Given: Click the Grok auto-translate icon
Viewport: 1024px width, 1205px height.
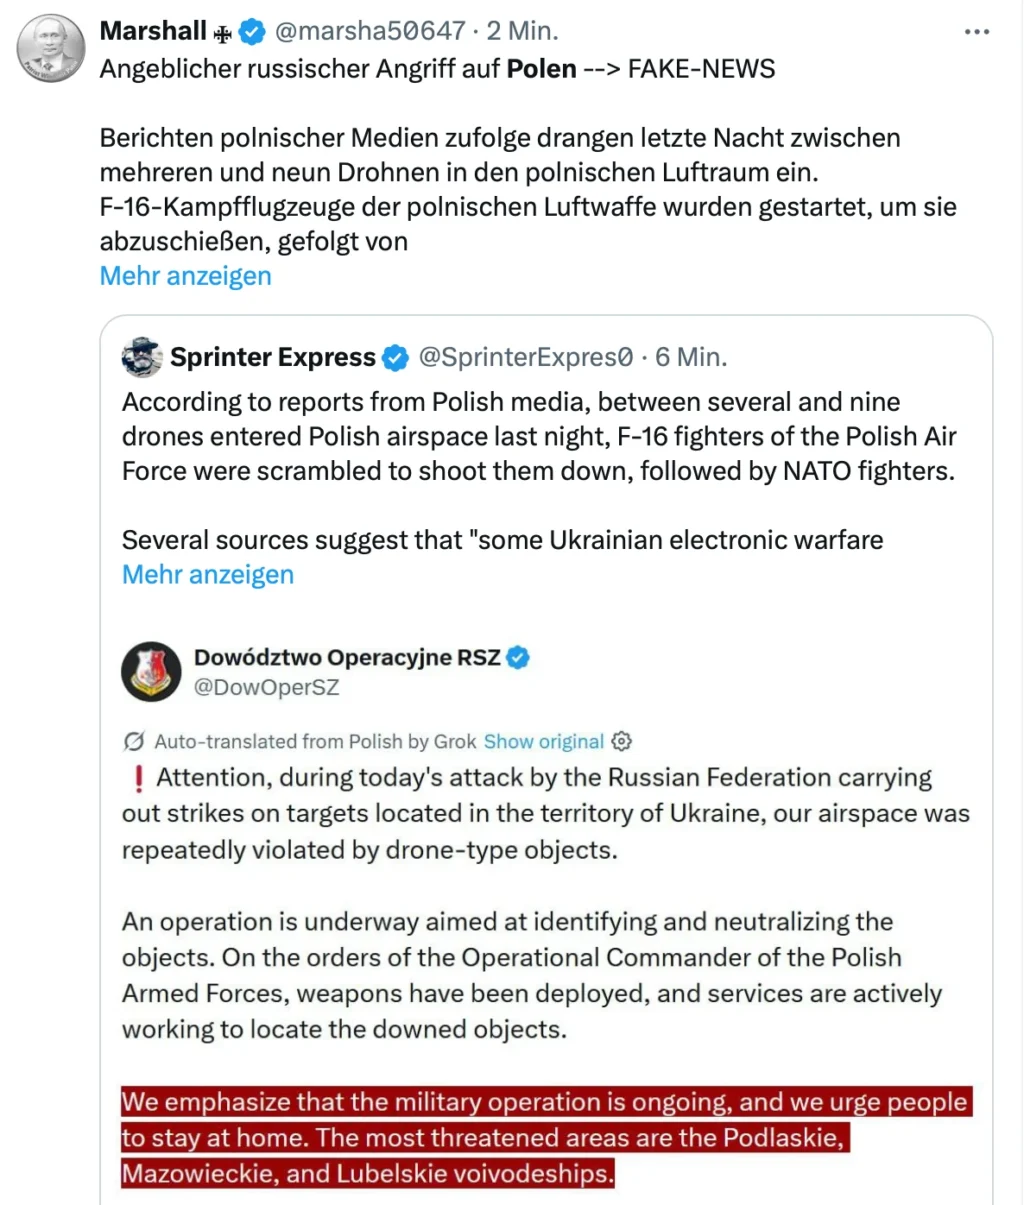Looking at the screenshot, I should tap(133, 741).
